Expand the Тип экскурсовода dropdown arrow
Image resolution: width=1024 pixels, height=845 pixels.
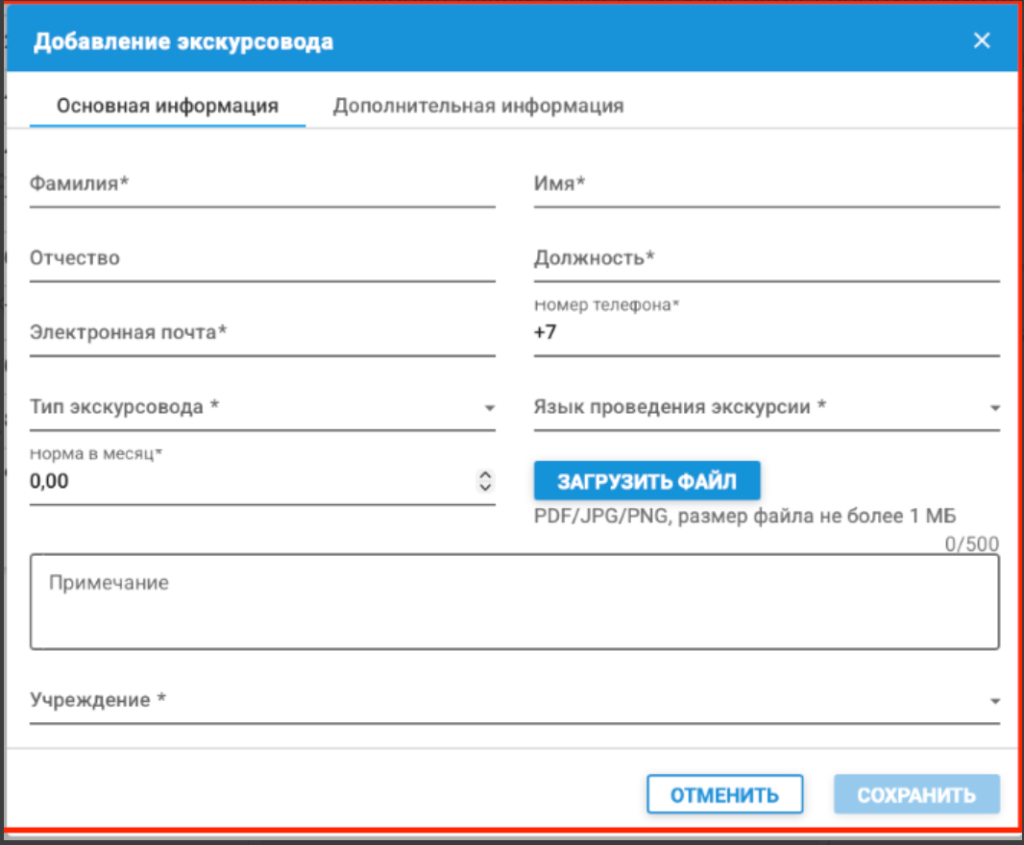(x=489, y=408)
